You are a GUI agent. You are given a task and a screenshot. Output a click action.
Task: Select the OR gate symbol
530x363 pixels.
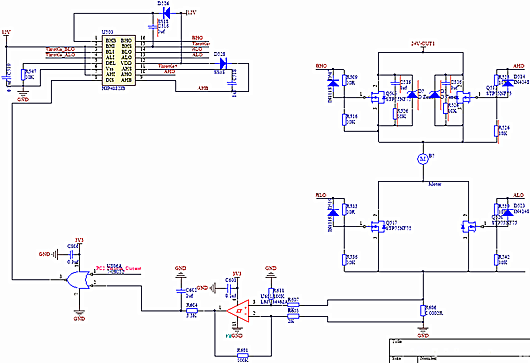click(x=79, y=280)
